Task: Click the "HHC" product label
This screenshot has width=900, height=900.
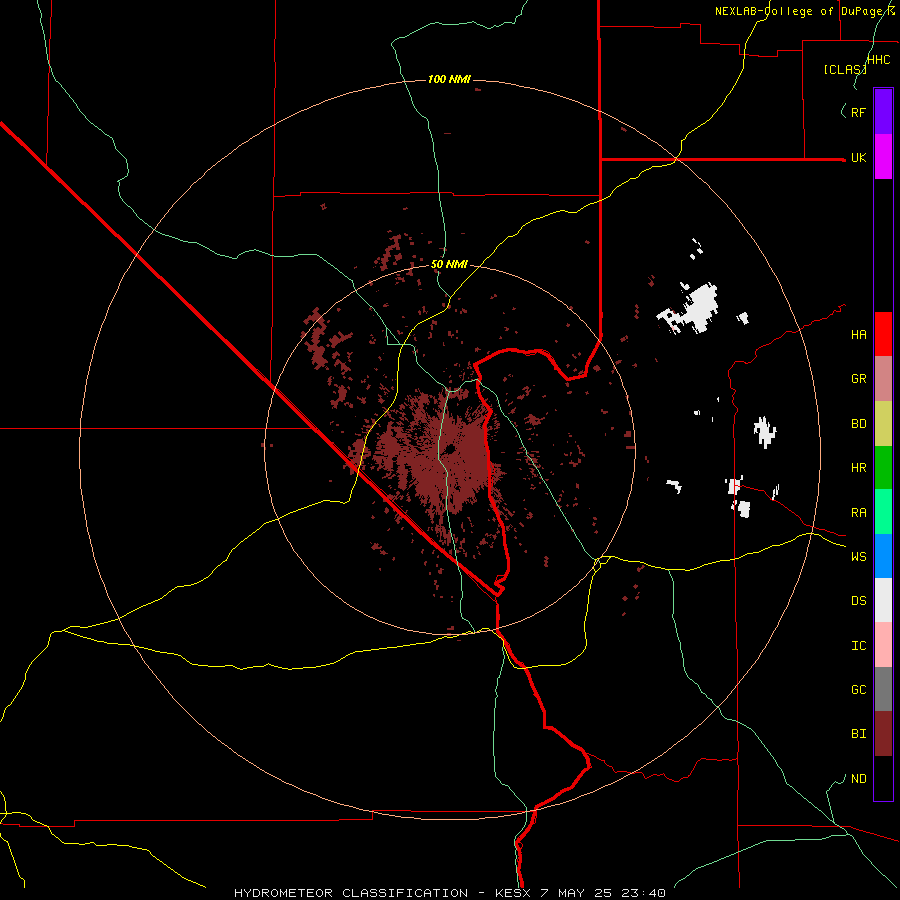Action: click(x=878, y=60)
